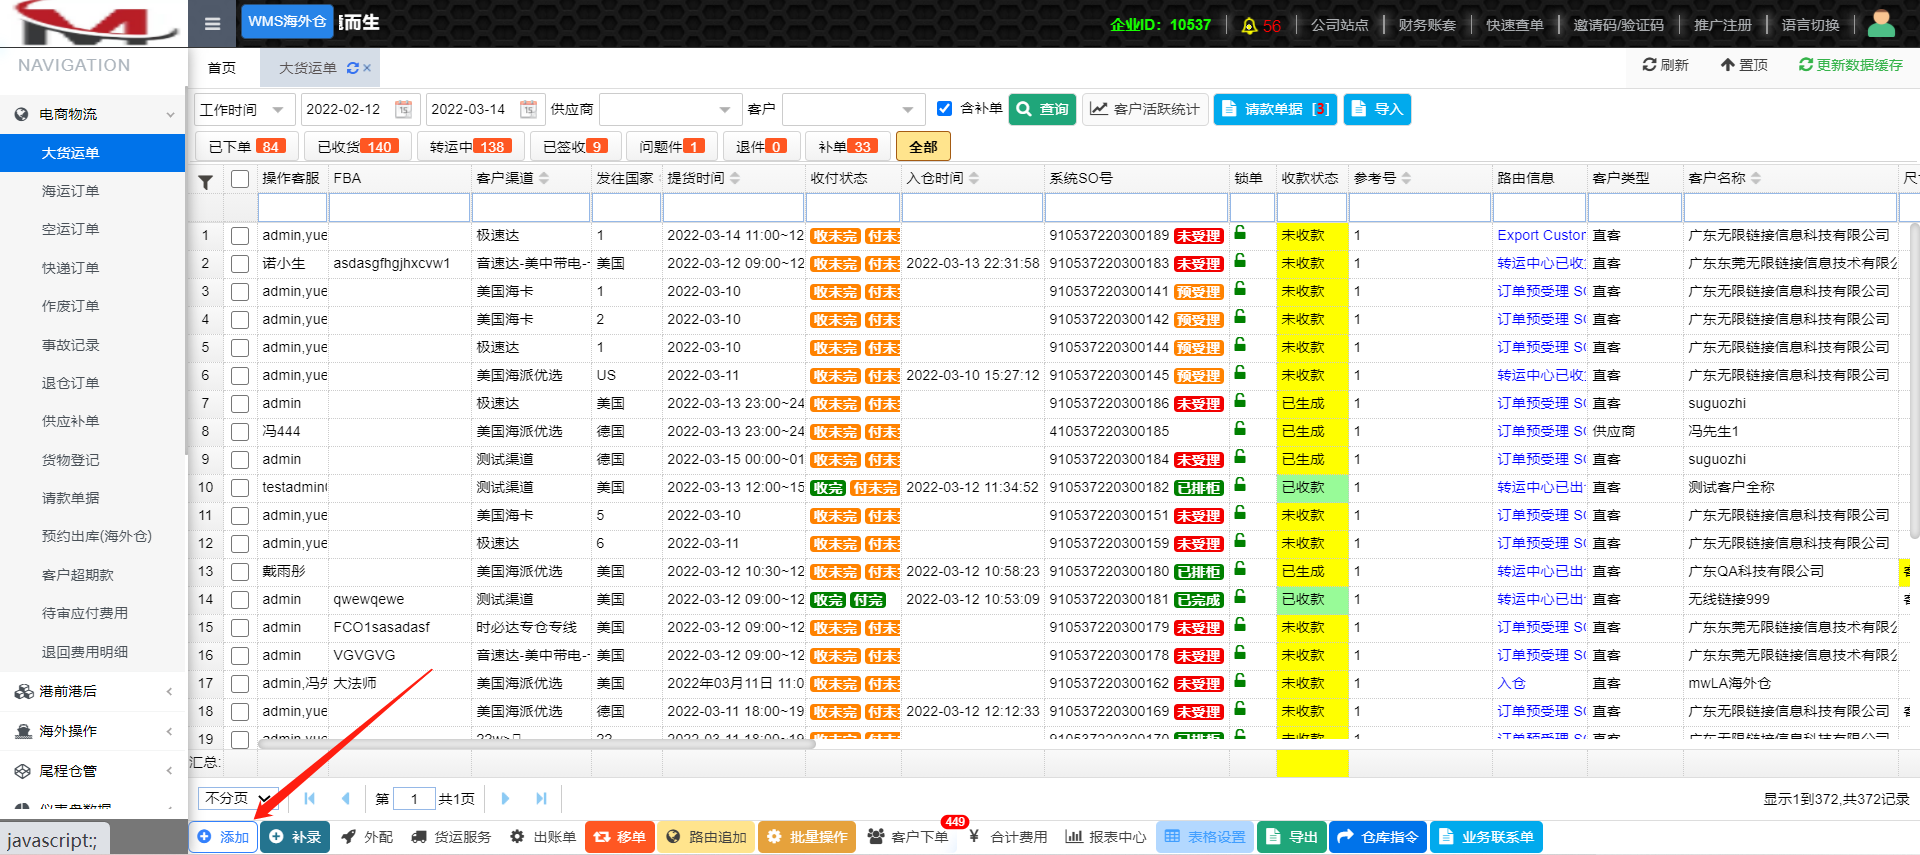Open the notification bell showing 56
1920x855 pixels.
[x=1260, y=26]
